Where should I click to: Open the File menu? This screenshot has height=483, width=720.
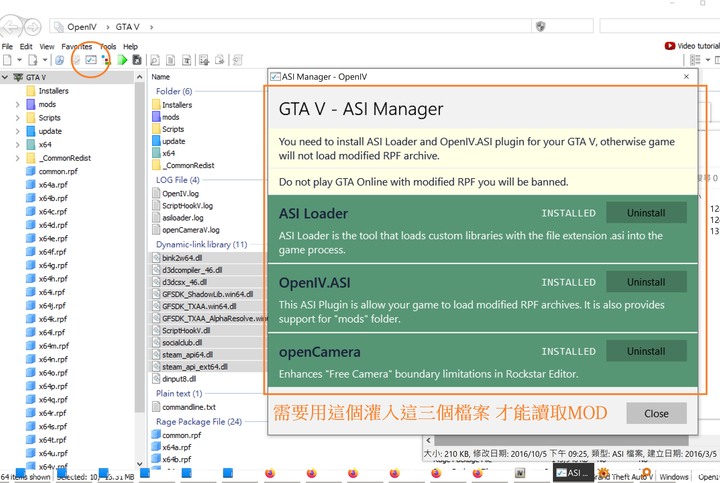pyautogui.click(x=7, y=46)
